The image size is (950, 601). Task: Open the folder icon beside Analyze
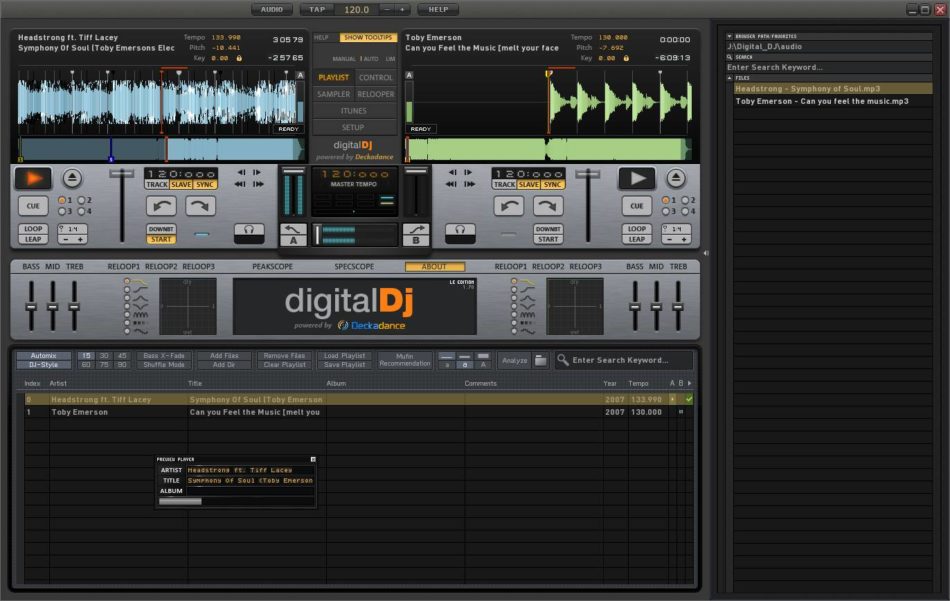(540, 360)
